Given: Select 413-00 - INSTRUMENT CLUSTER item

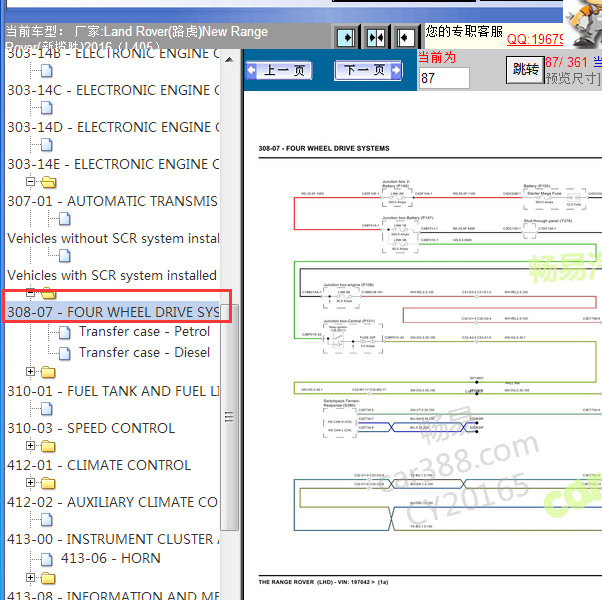Looking at the screenshot, I should point(114,539).
